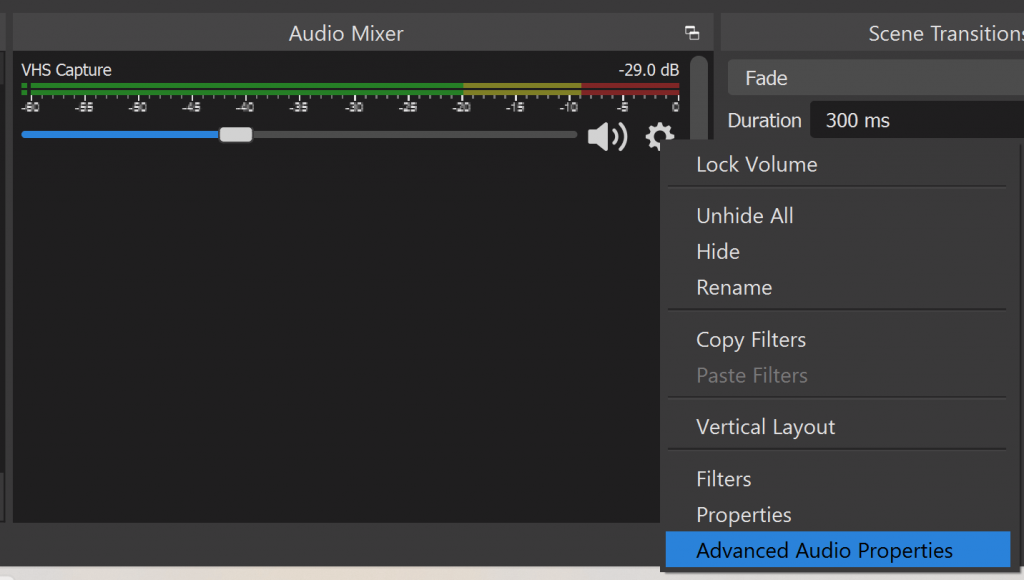The height and width of the screenshot is (580, 1024).
Task: Choose Rename in the context menu
Action: 734,288
